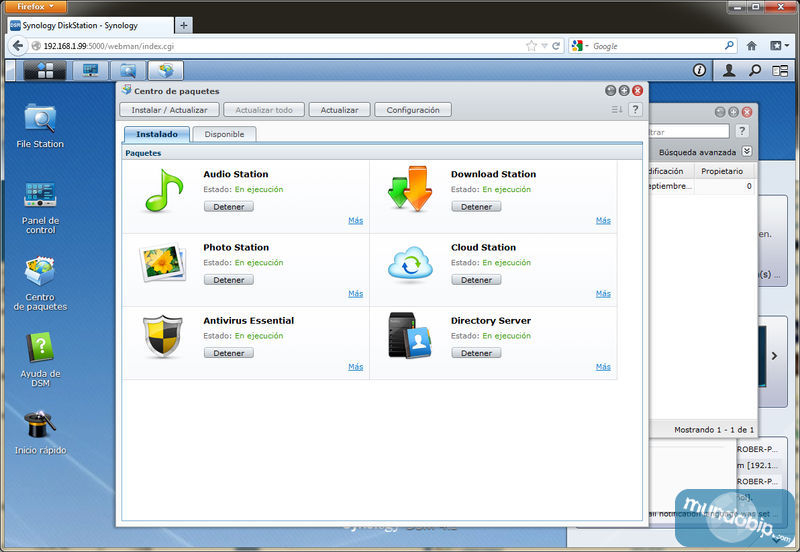Open Configuración in Package Center
Viewport: 800px width, 552px height.
tap(413, 110)
